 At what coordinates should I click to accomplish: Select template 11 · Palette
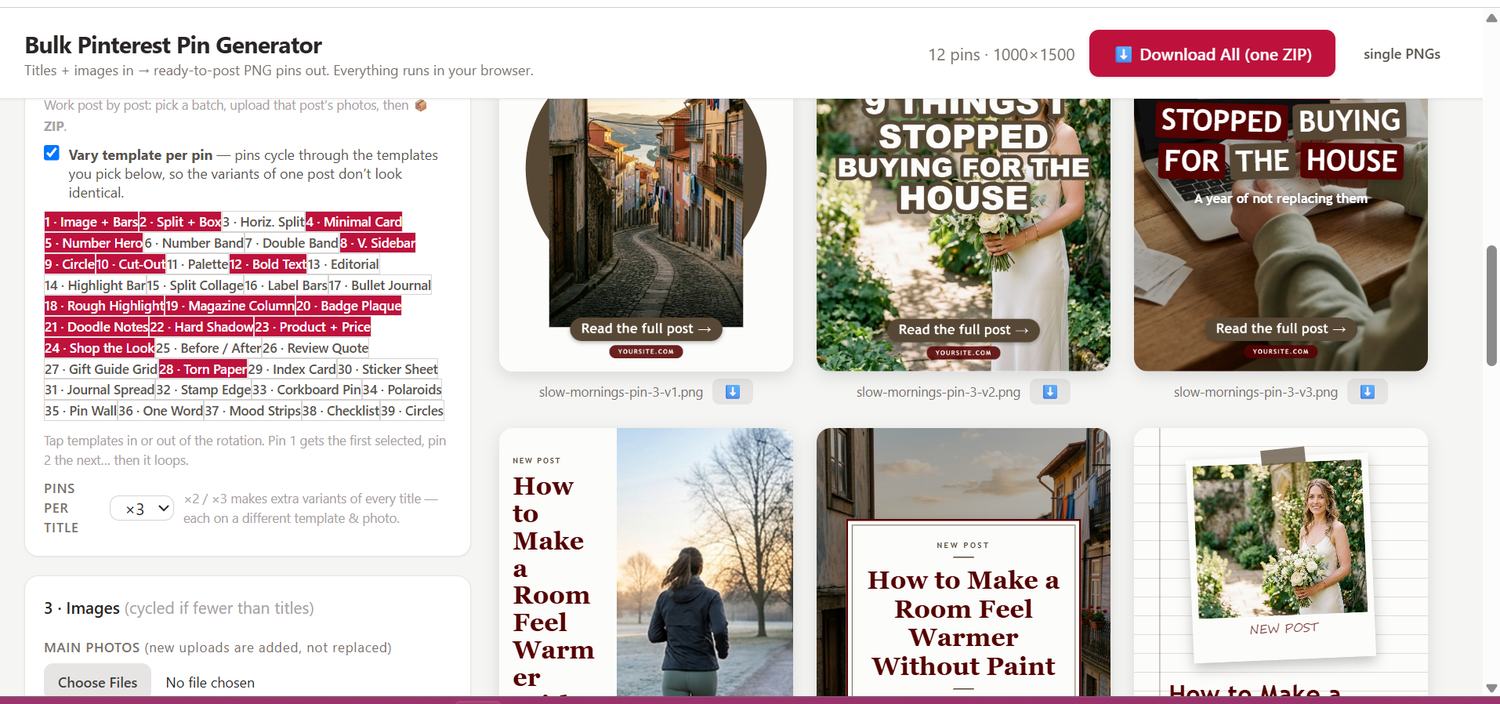tap(197, 264)
